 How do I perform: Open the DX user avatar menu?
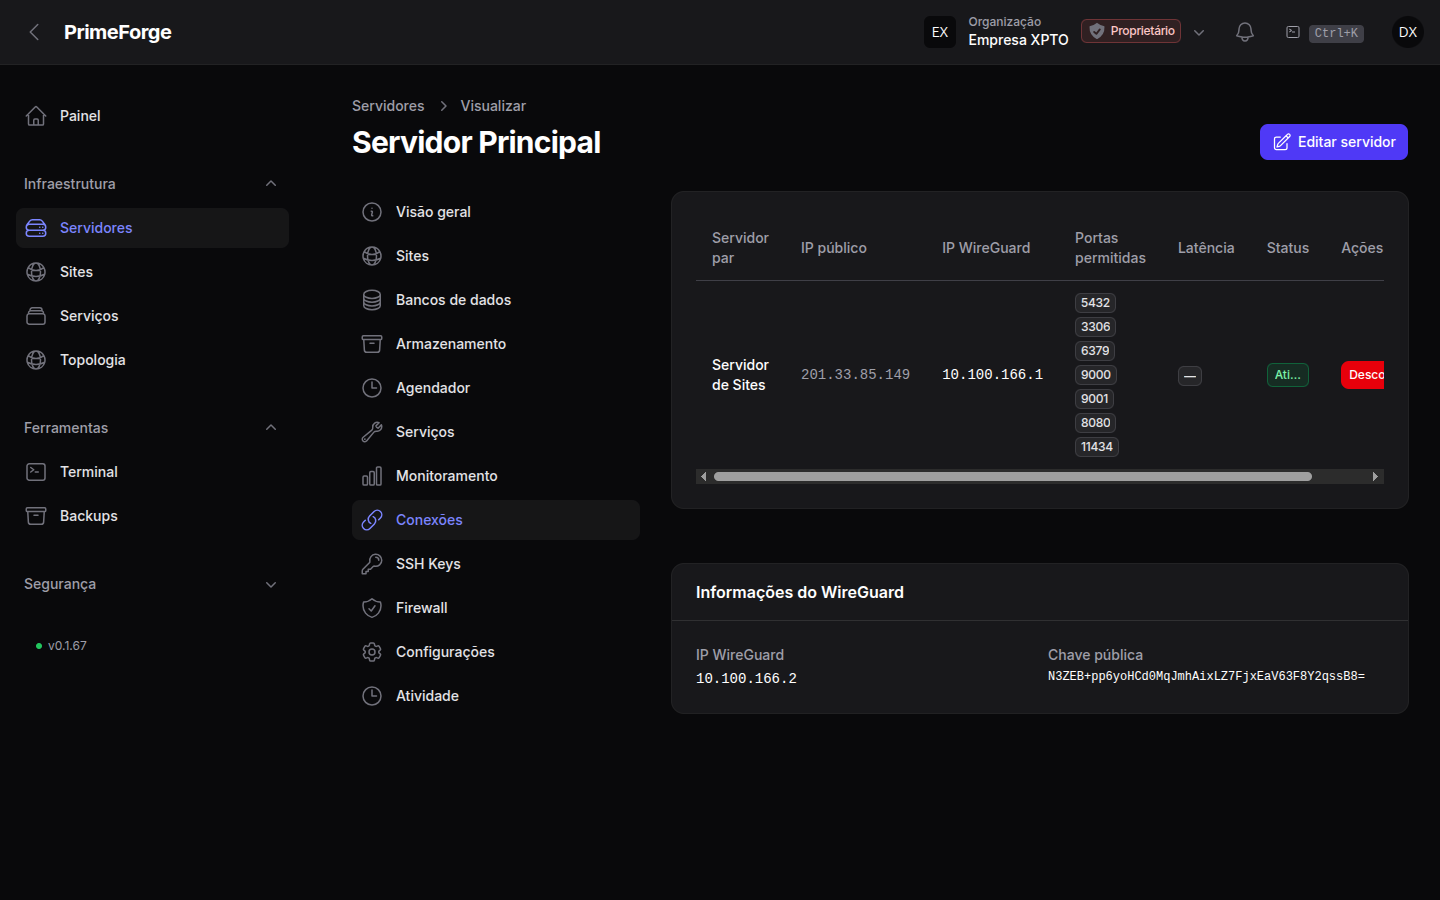(1408, 32)
